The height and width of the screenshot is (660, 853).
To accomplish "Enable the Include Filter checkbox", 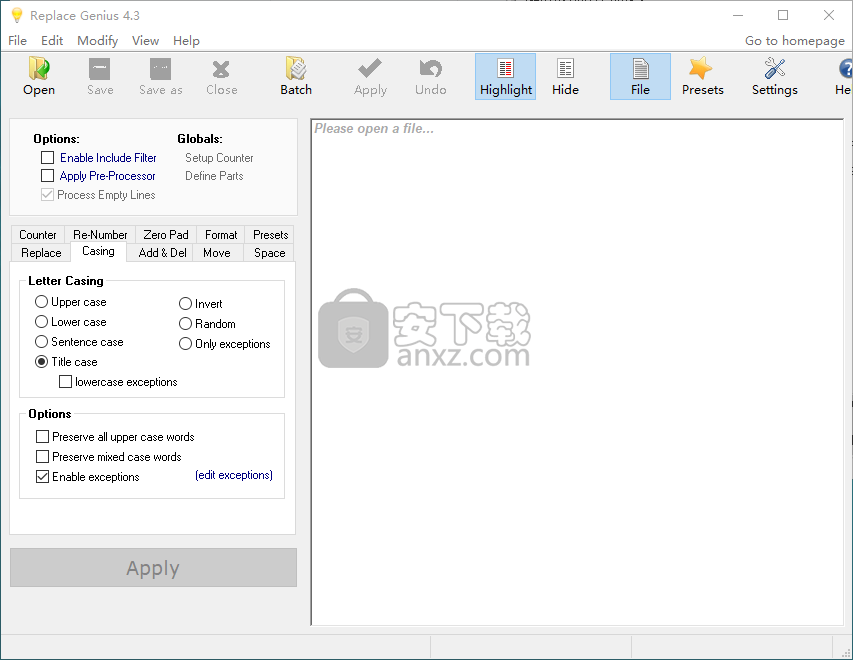I will [47, 158].
